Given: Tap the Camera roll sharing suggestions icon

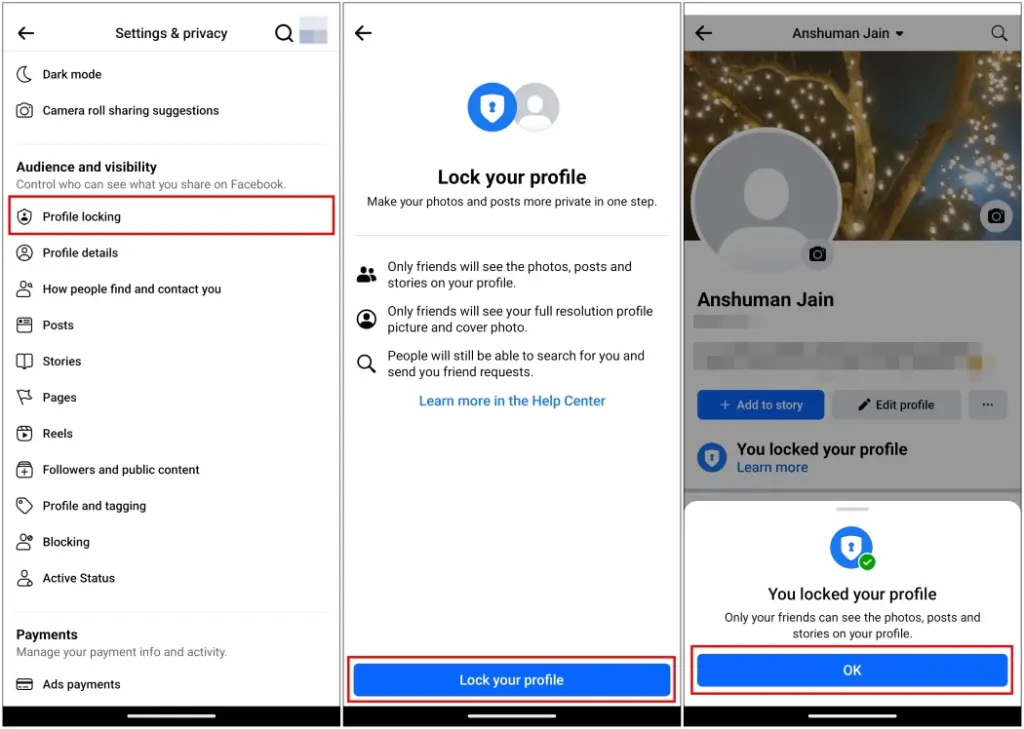Looking at the screenshot, I should click(24, 110).
